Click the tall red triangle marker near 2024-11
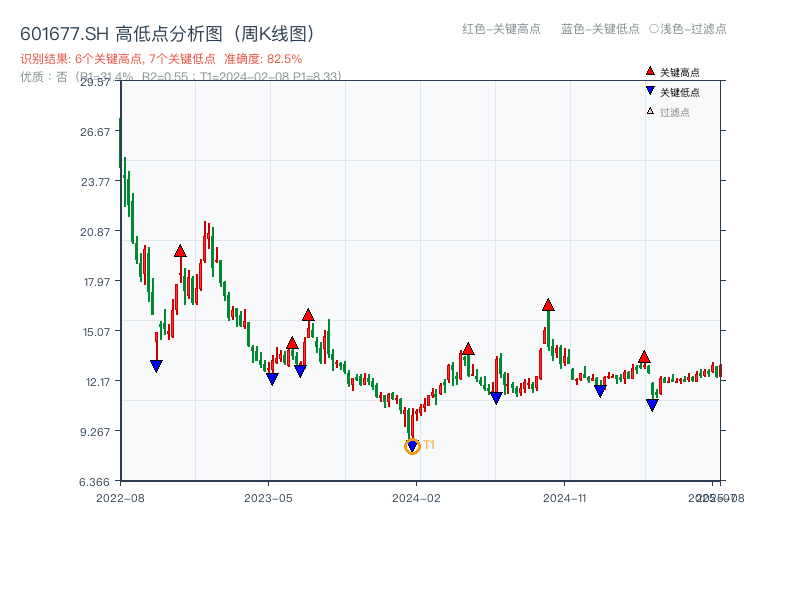Screen dimensions: 800x600 [548, 305]
